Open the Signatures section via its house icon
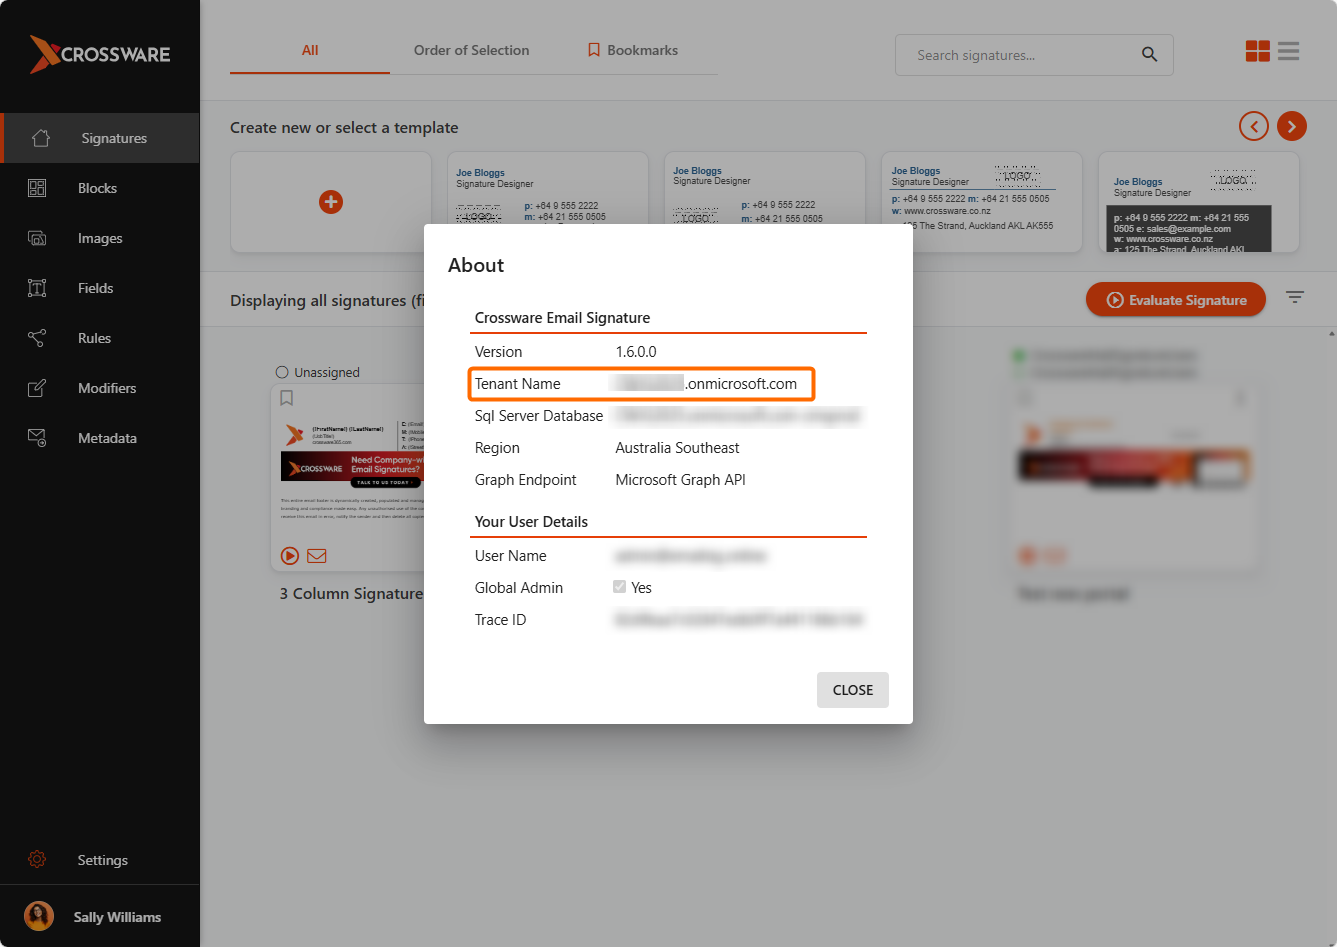 click(x=40, y=138)
